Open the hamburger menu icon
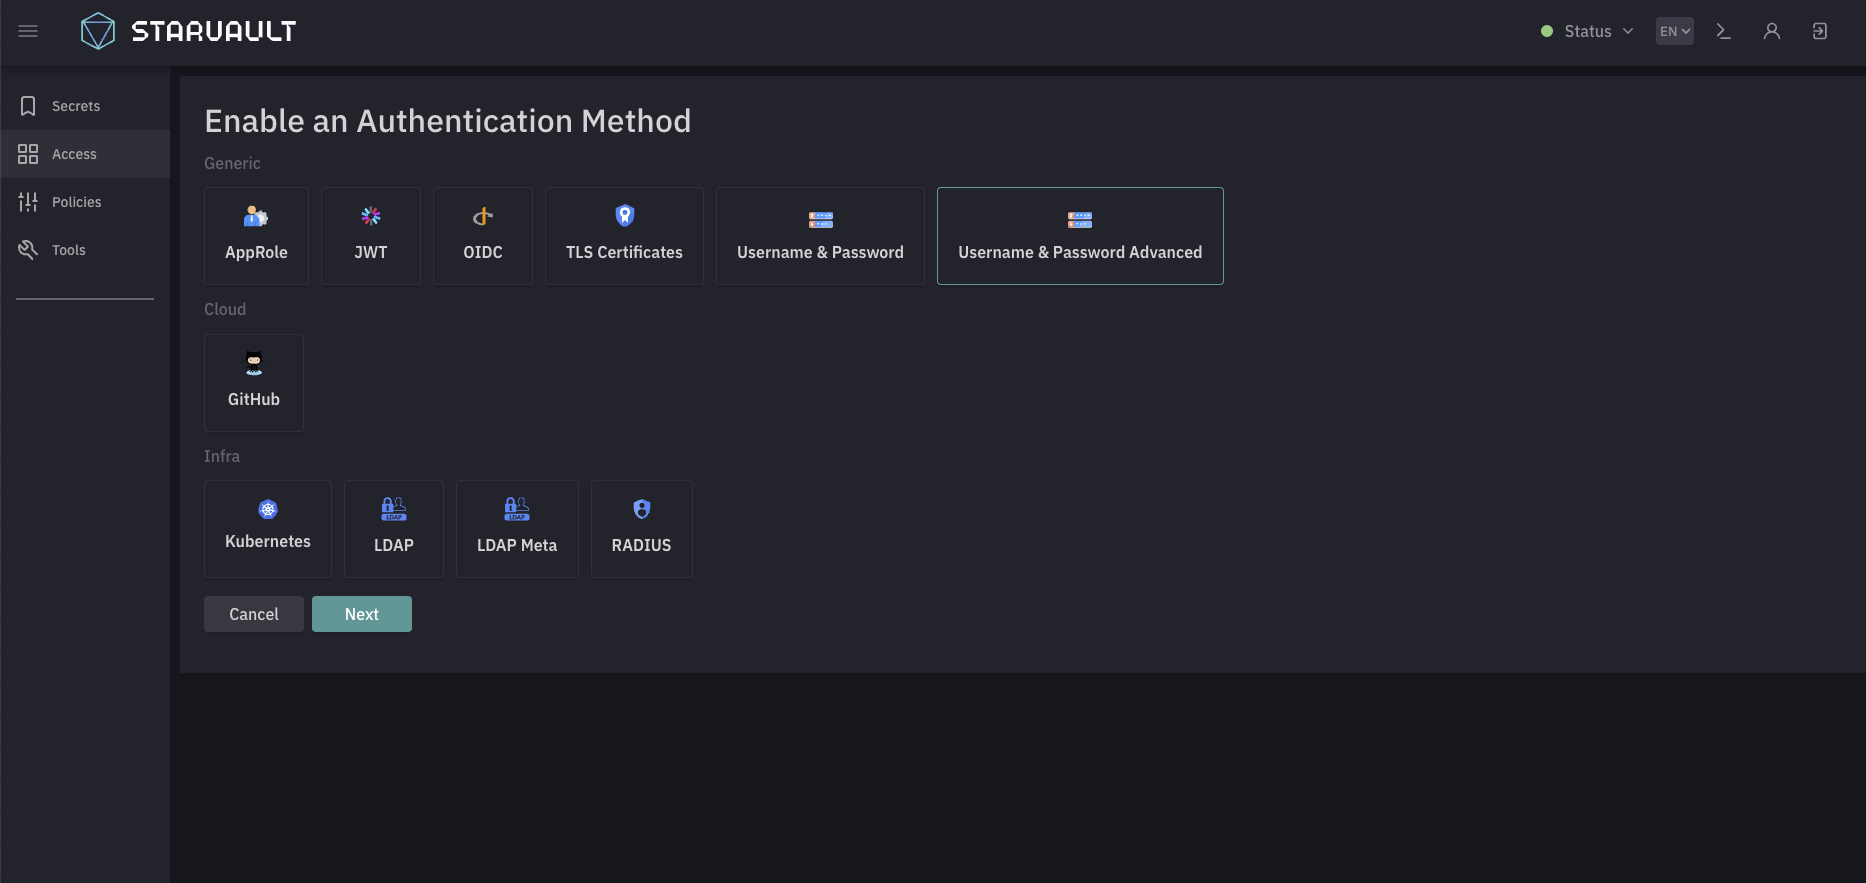The width and height of the screenshot is (1866, 883). (28, 31)
